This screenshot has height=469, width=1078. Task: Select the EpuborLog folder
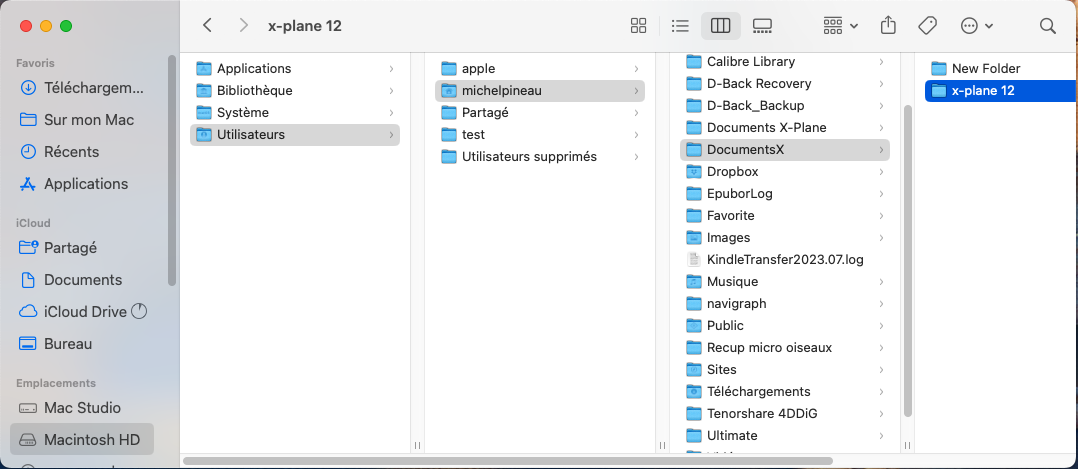[784, 193]
